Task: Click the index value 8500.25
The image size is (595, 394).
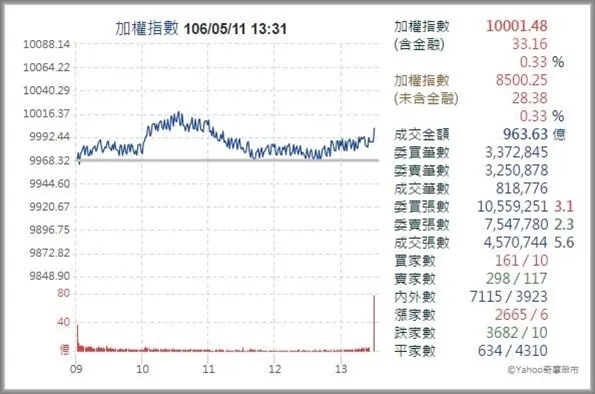Action: pos(522,80)
